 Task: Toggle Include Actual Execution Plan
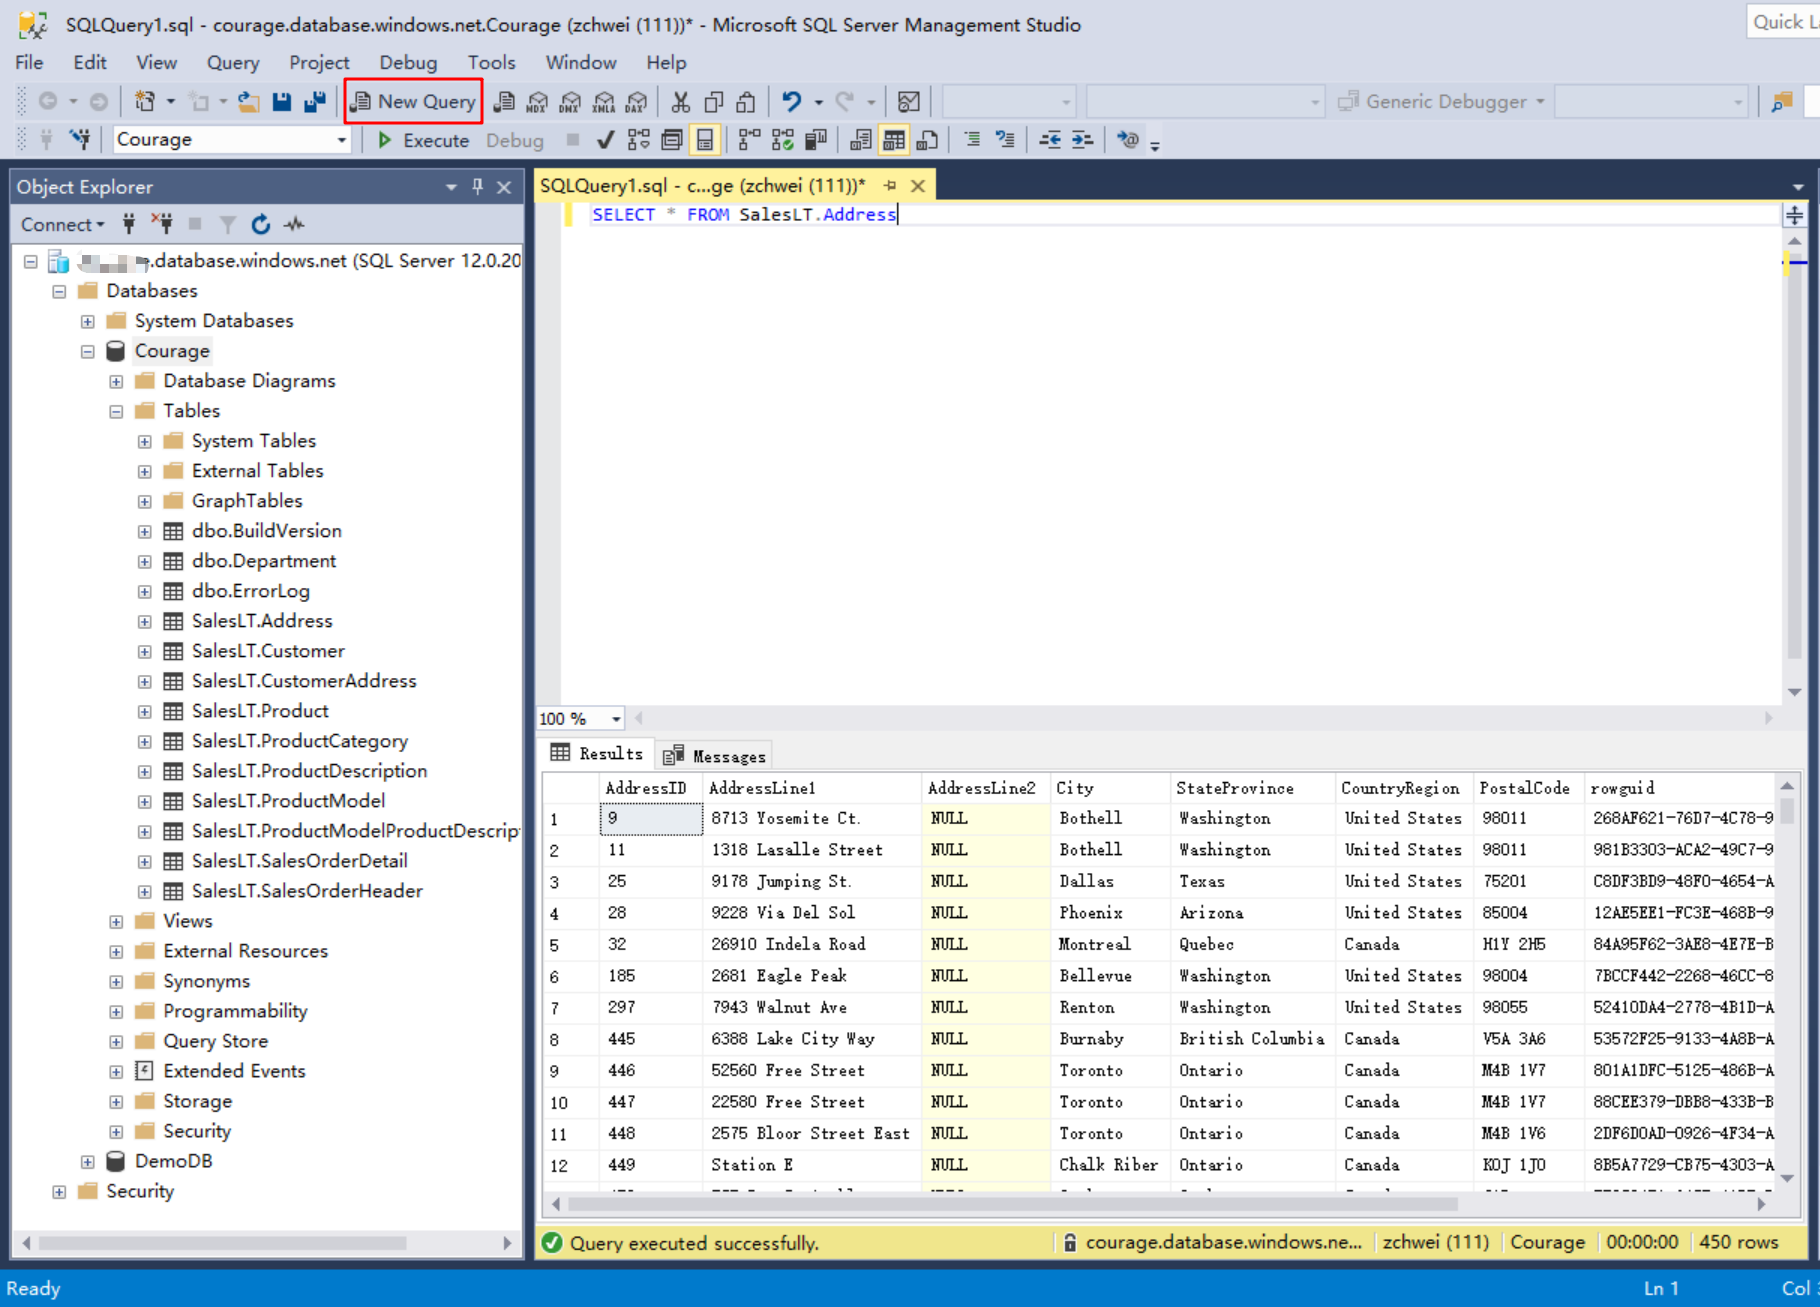click(749, 140)
